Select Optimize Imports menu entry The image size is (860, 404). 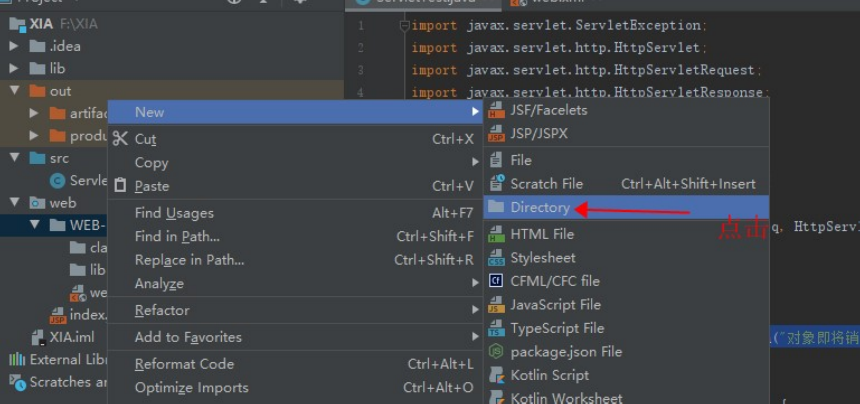(x=295, y=388)
